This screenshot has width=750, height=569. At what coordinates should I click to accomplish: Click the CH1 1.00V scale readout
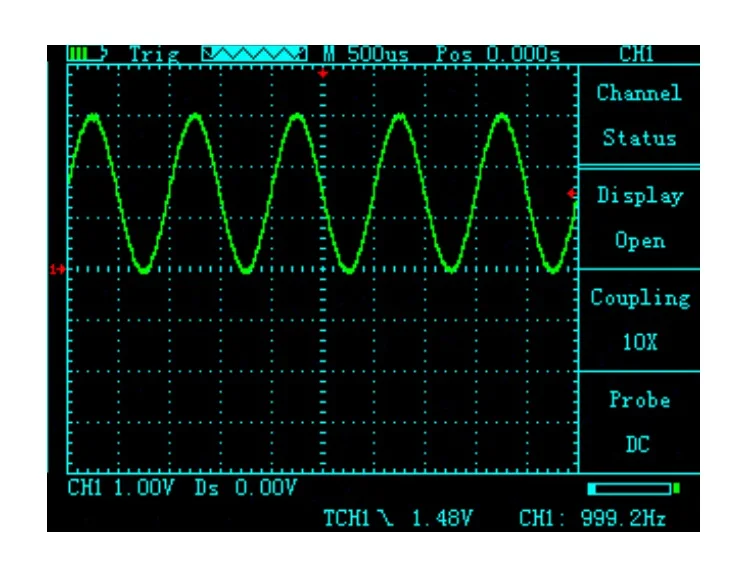121,488
